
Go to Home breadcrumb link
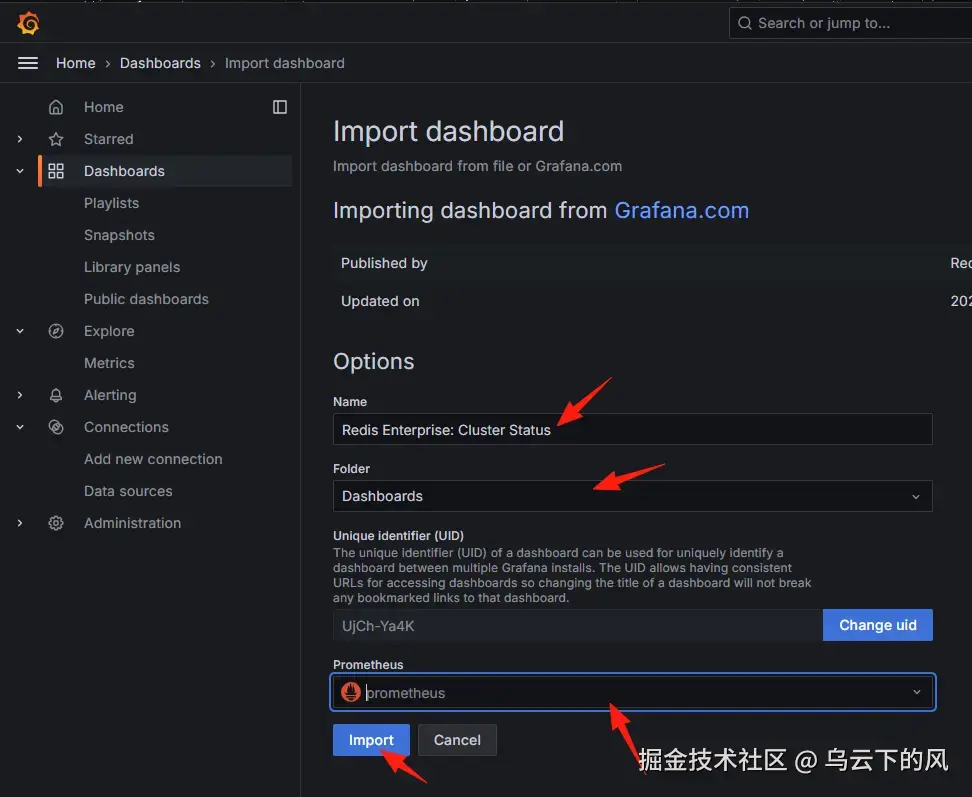pos(76,63)
